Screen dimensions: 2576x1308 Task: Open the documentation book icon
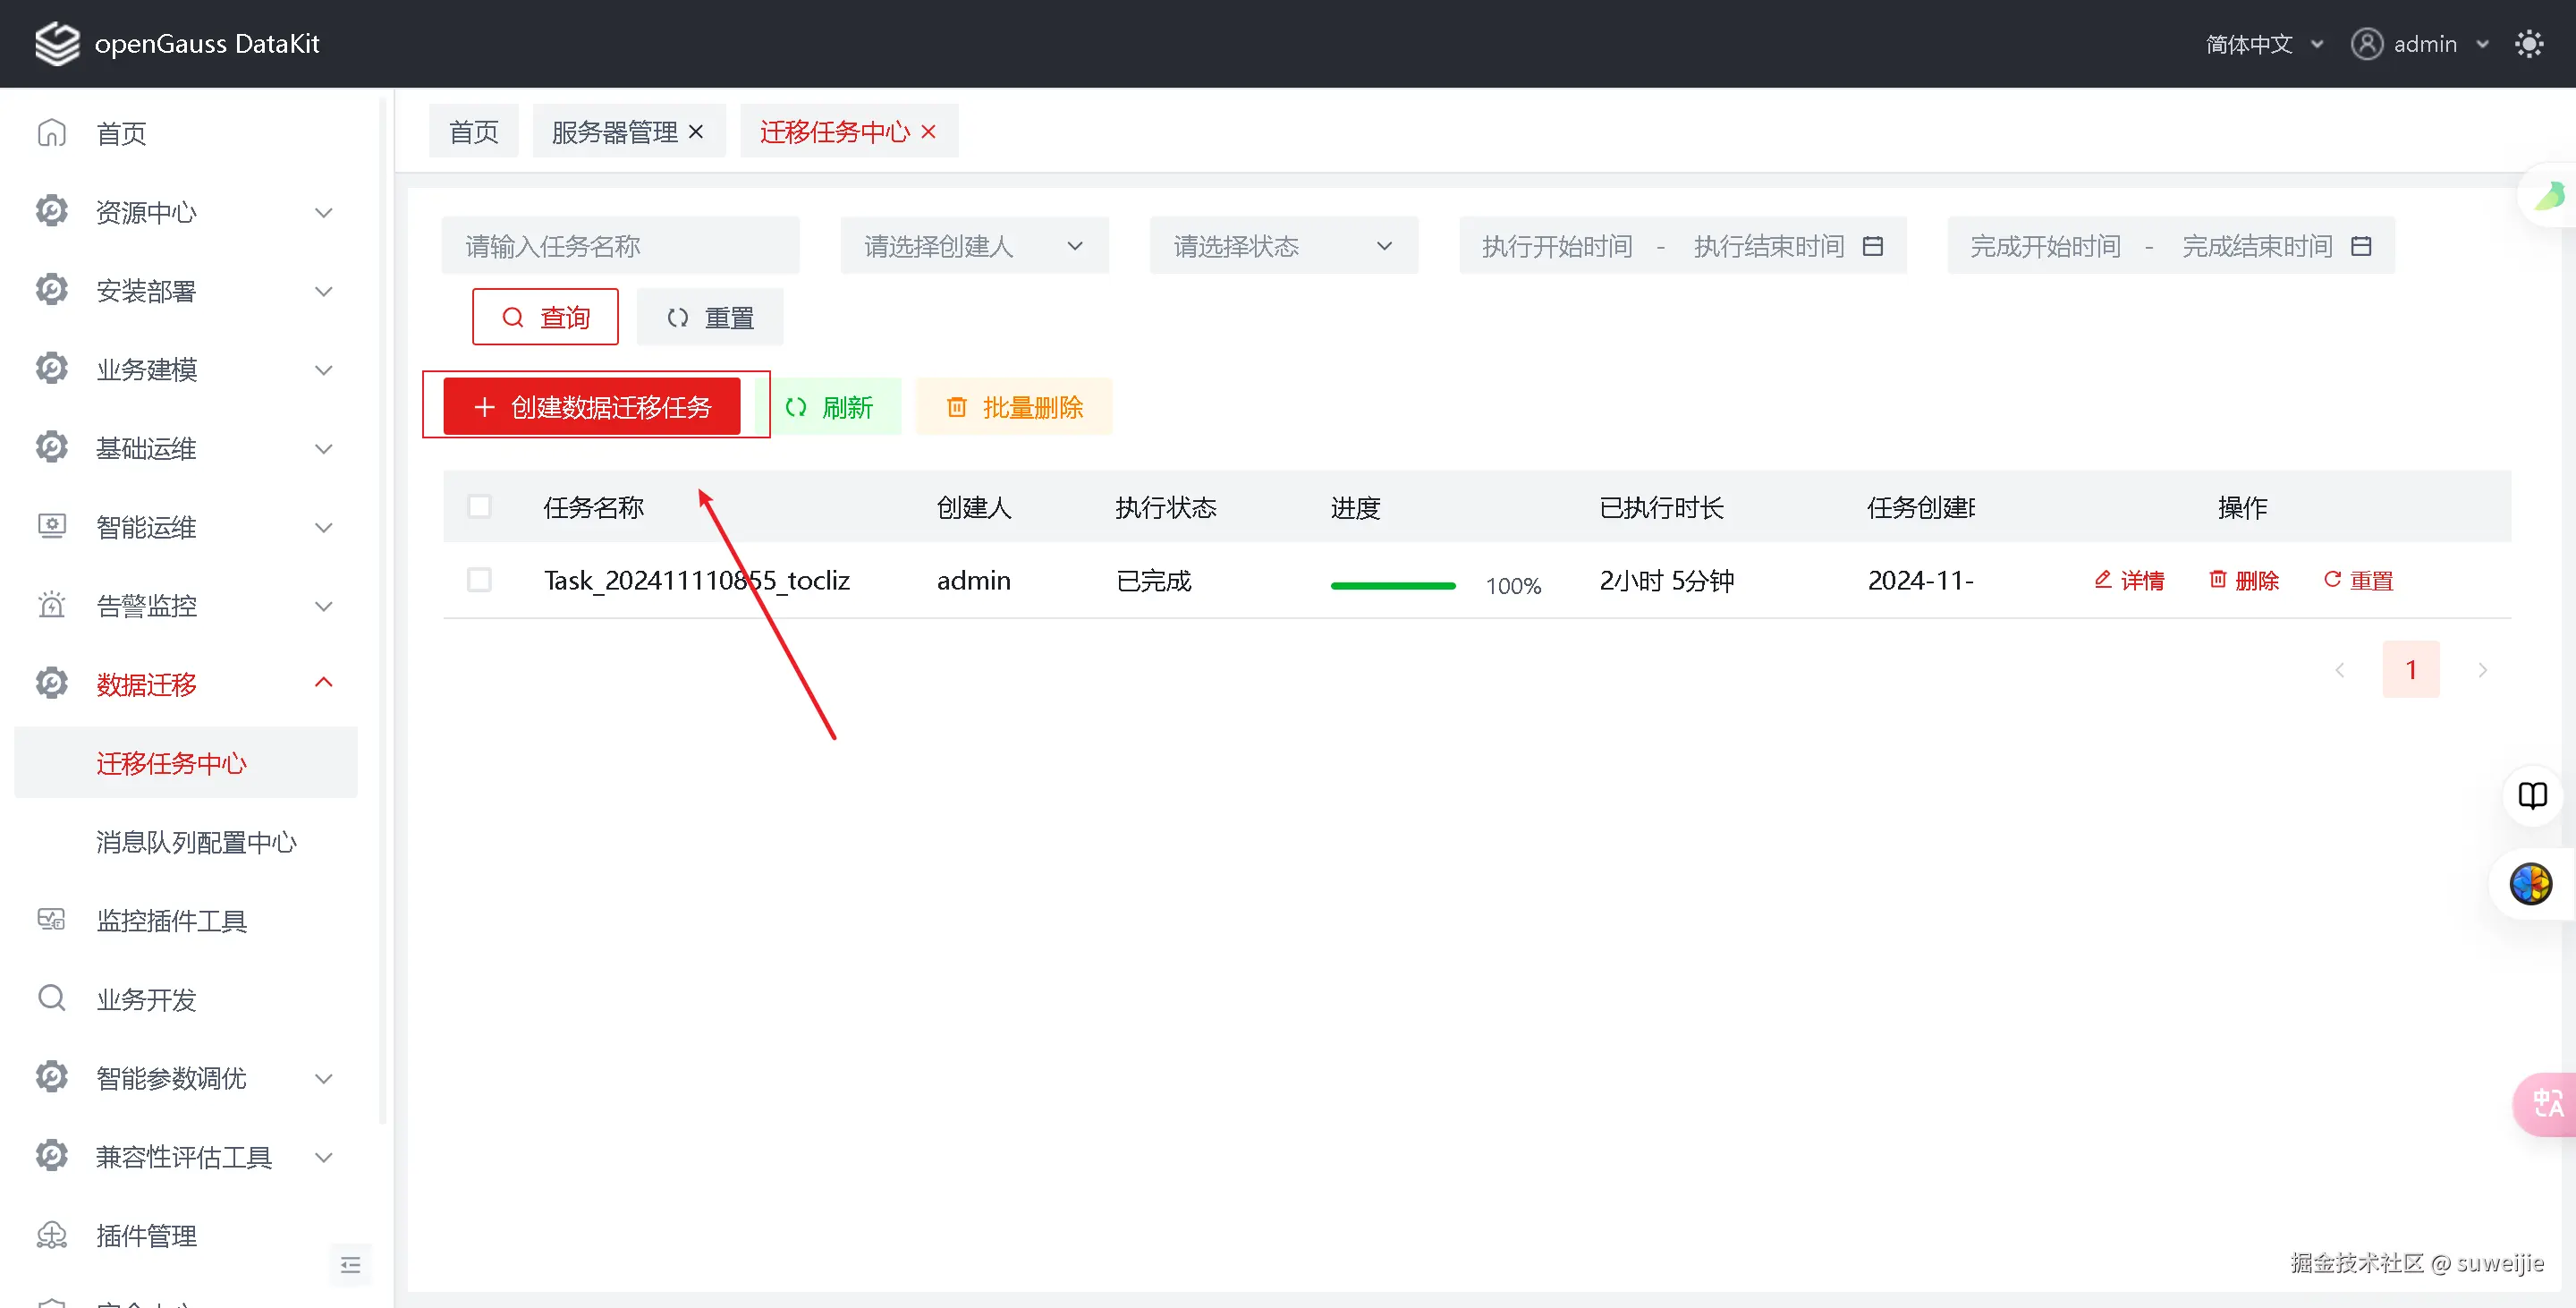click(2532, 796)
